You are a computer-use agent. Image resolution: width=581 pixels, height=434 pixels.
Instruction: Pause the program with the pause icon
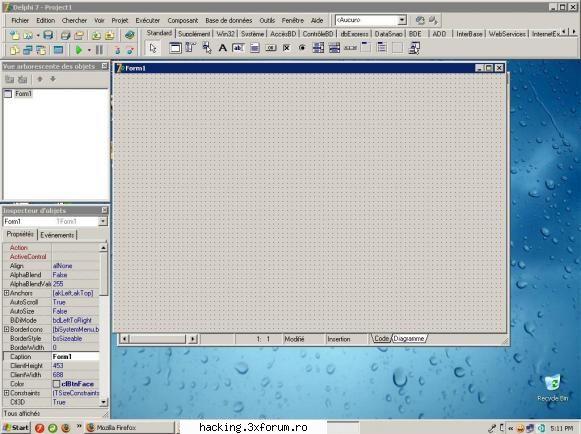pyautogui.click(x=99, y=50)
